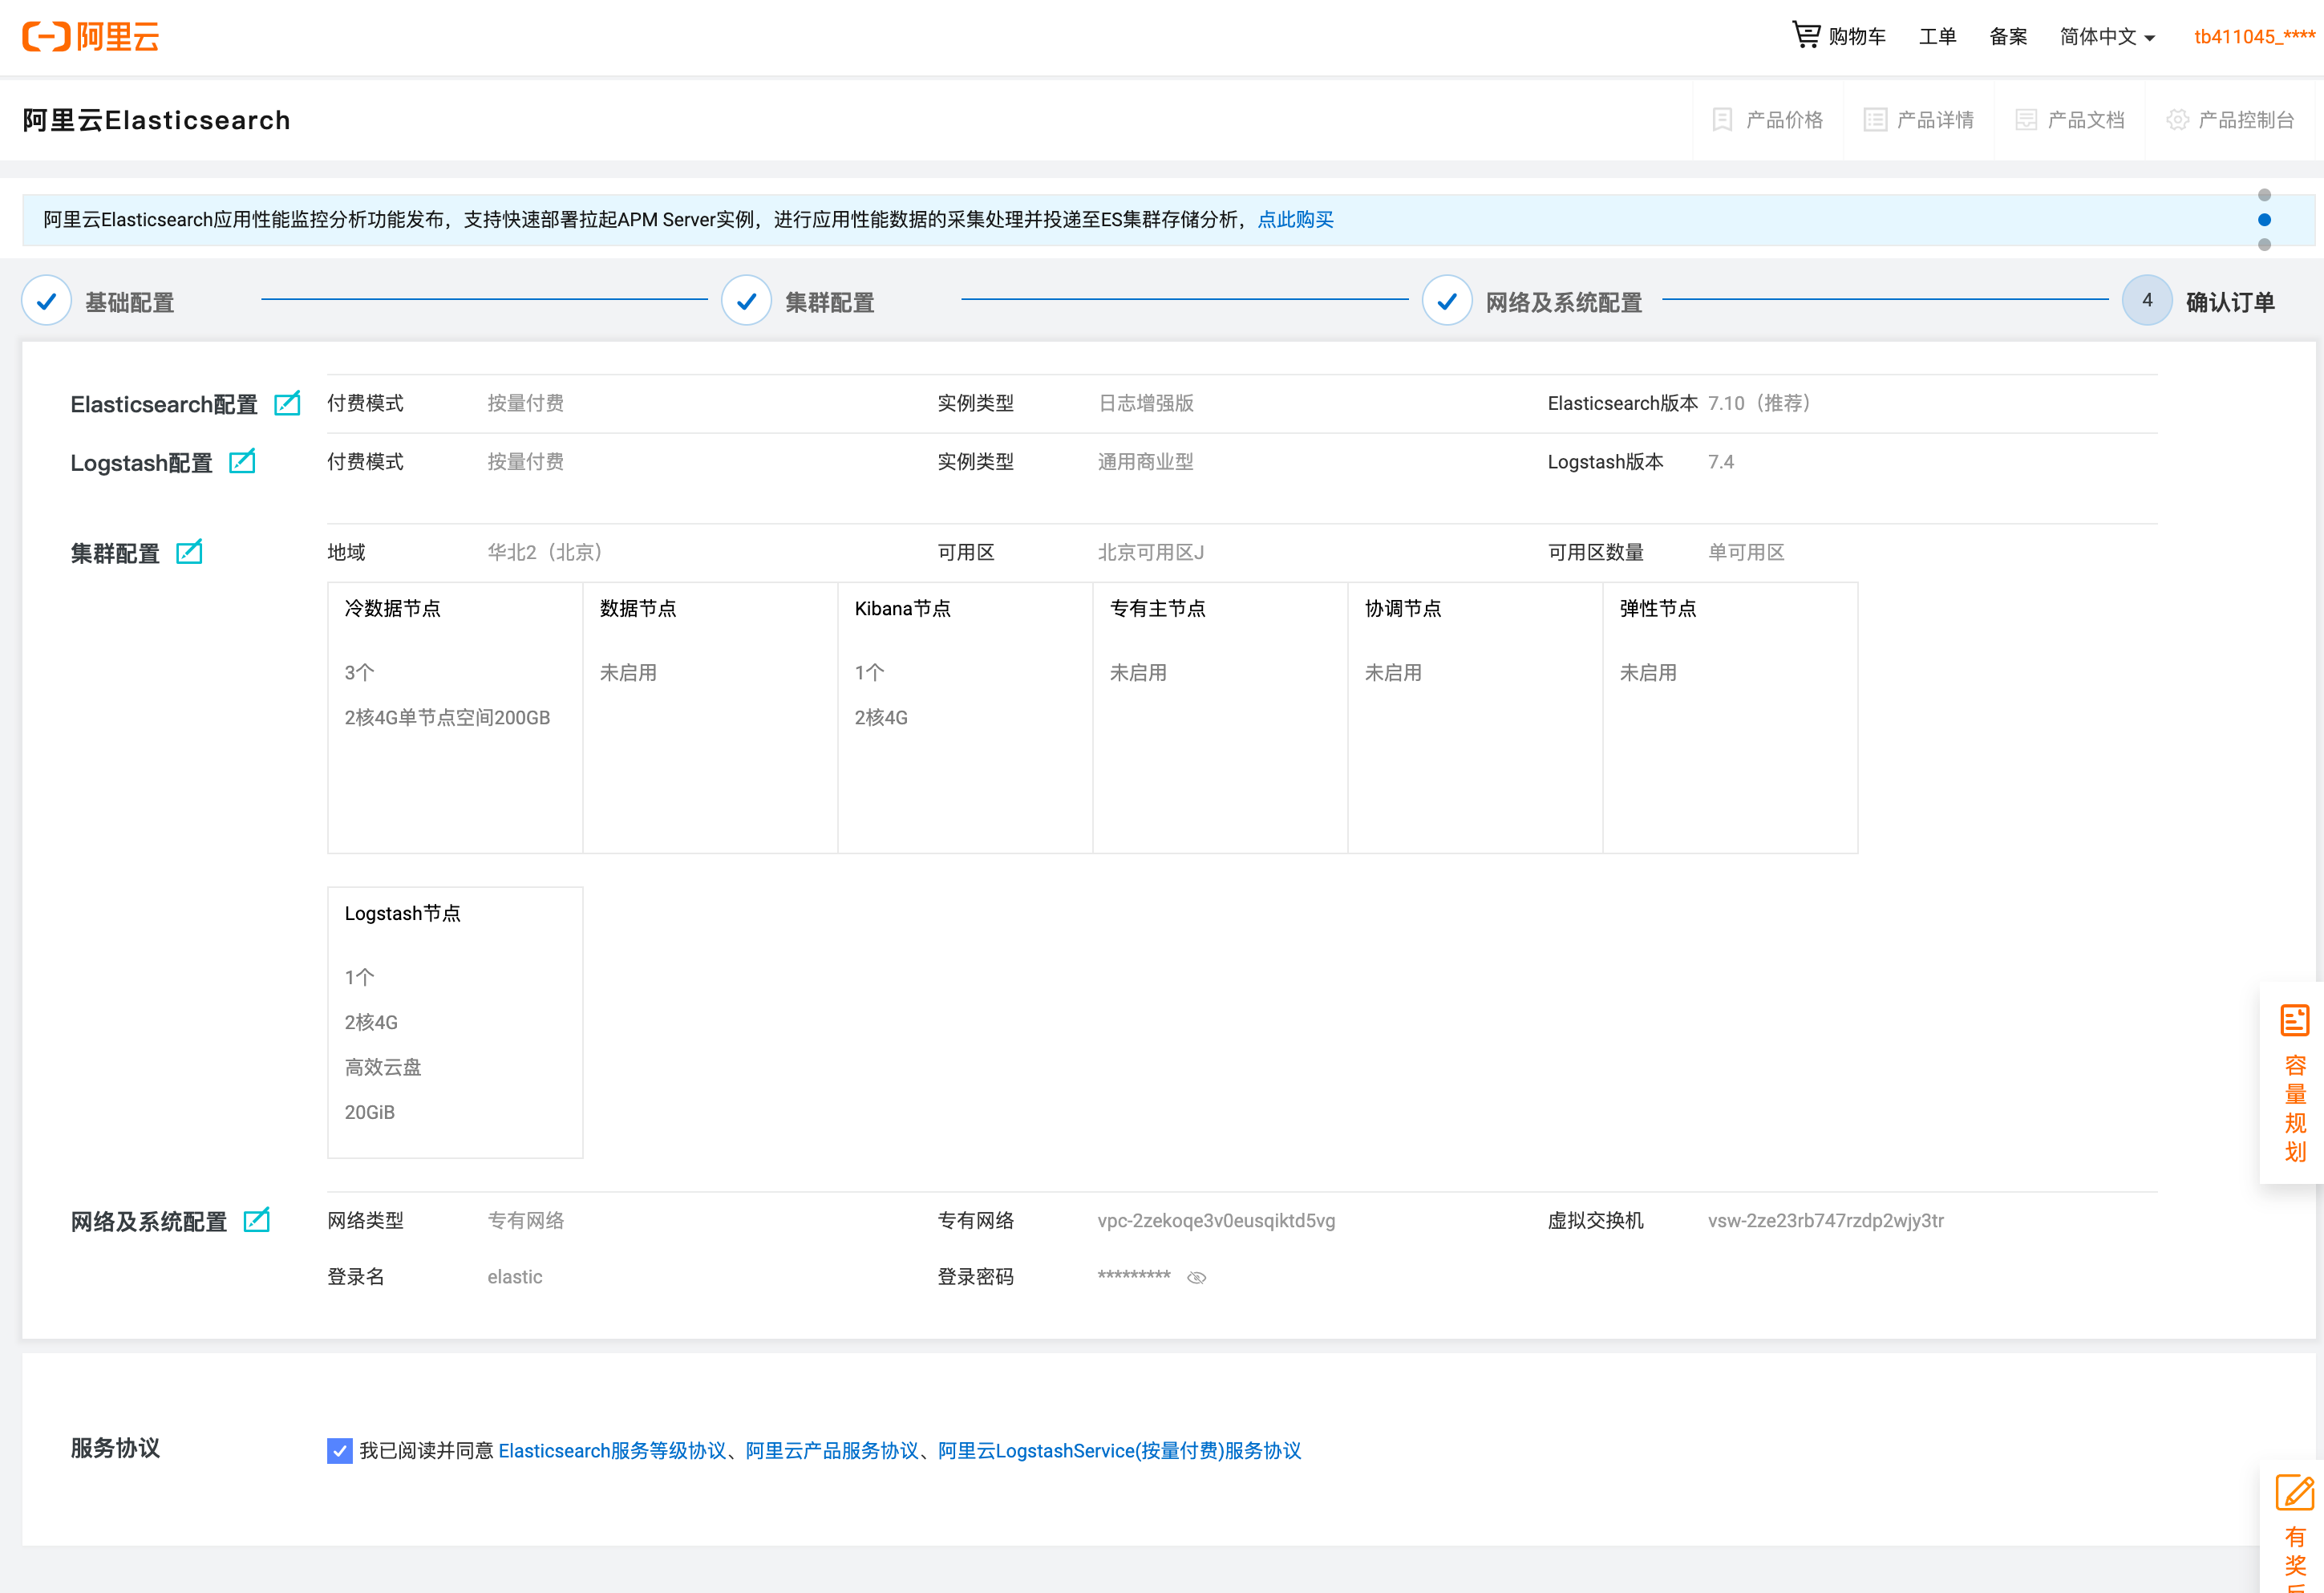
Task: Expand the tb411045 account menu
Action: pos(2253,37)
